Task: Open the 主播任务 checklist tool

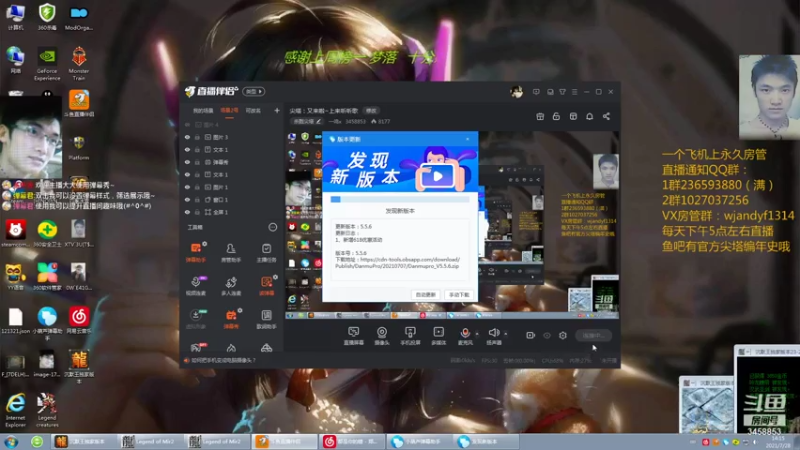Action: tap(266, 252)
